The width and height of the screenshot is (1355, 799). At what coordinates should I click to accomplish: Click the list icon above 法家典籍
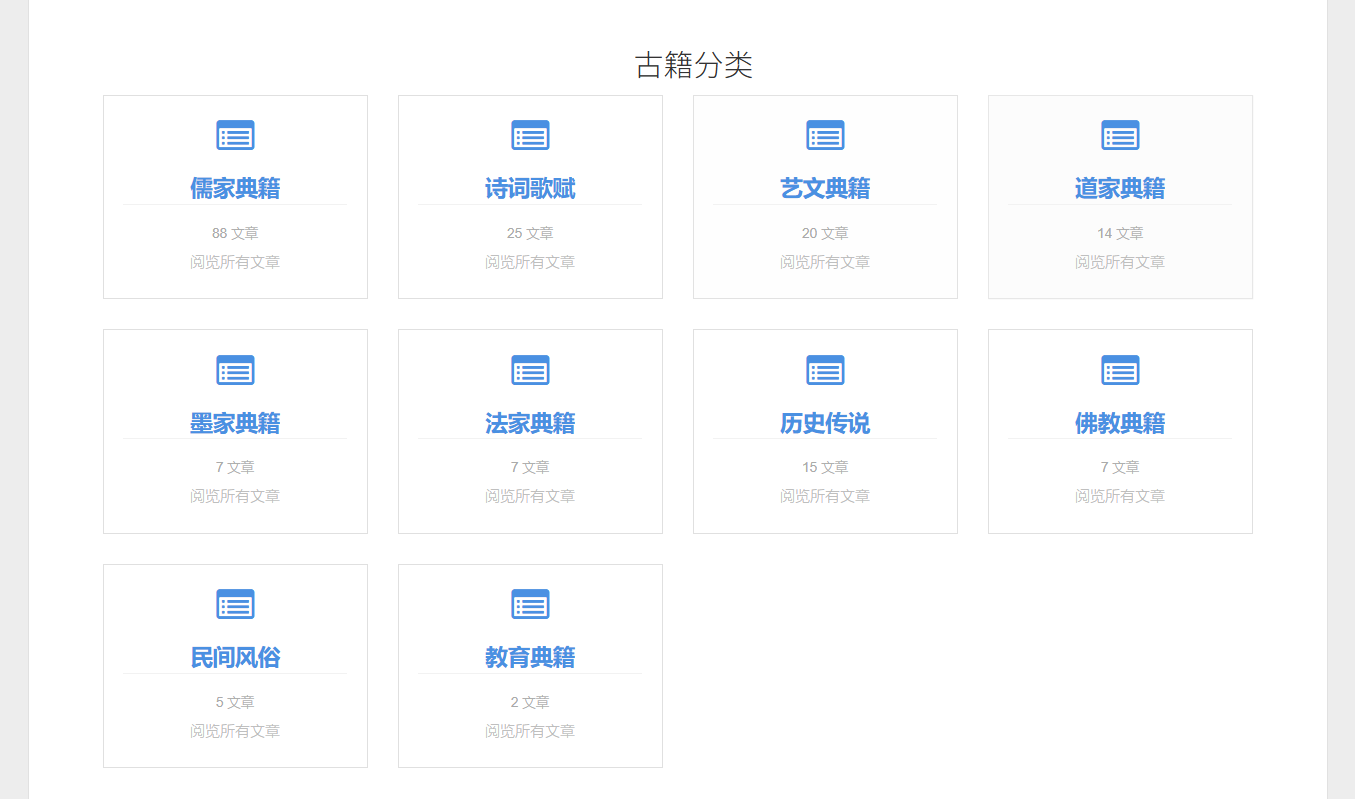tap(530, 370)
